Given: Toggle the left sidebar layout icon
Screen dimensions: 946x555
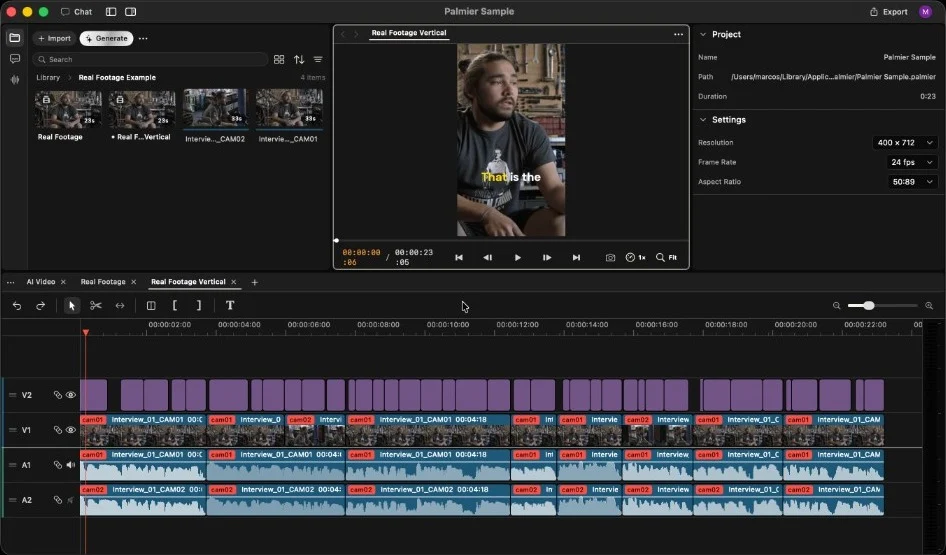Looking at the screenshot, I should click(111, 11).
